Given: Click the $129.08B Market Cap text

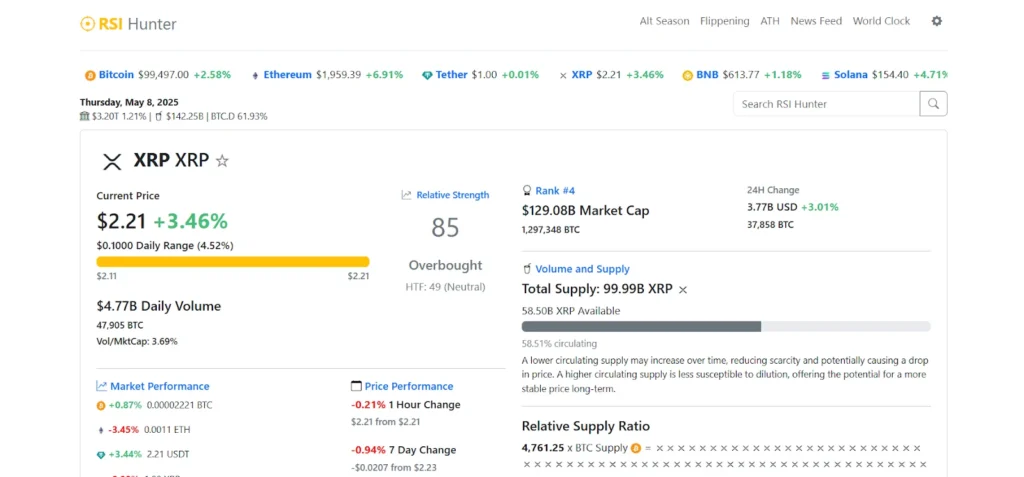Looking at the screenshot, I should pyautogui.click(x=586, y=210).
